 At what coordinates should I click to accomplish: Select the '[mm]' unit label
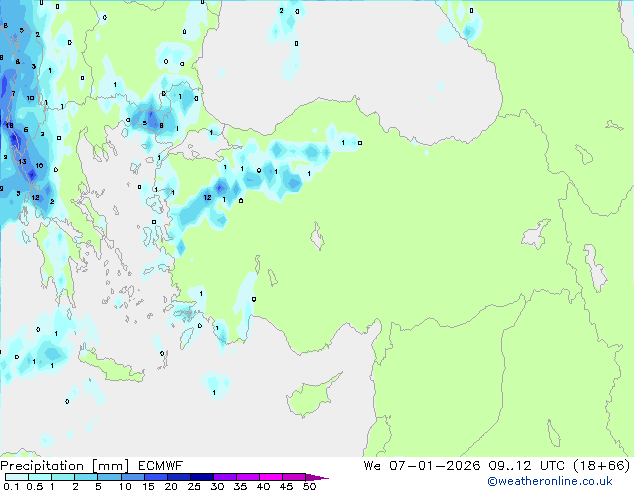click(x=110, y=466)
